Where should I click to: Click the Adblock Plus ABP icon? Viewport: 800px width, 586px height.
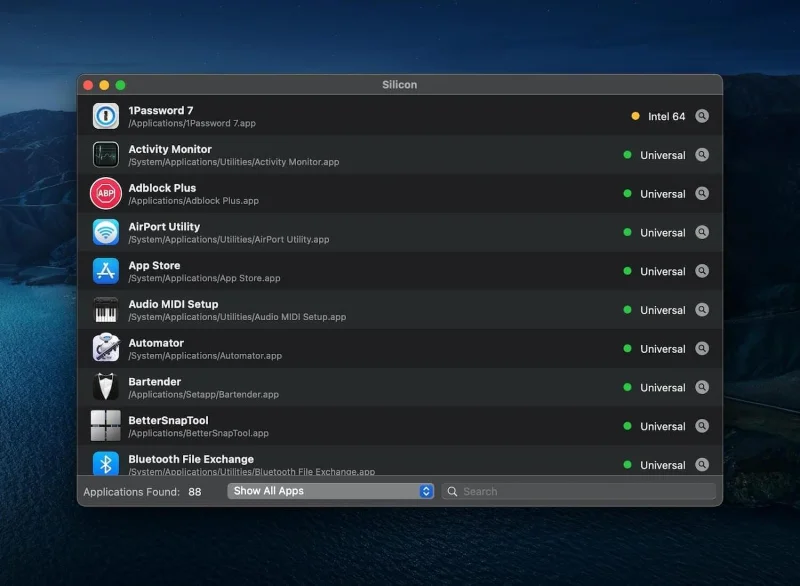pos(106,193)
